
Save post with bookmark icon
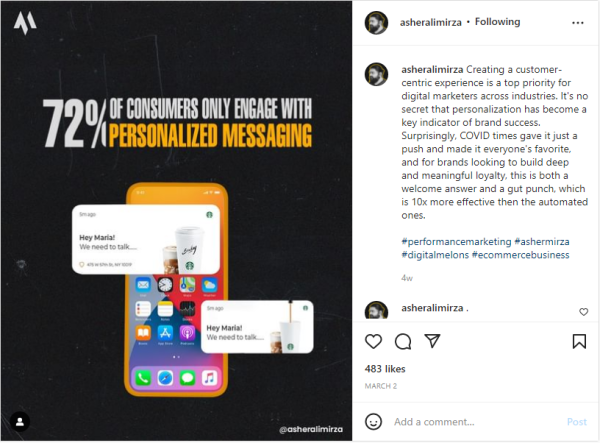tap(579, 341)
